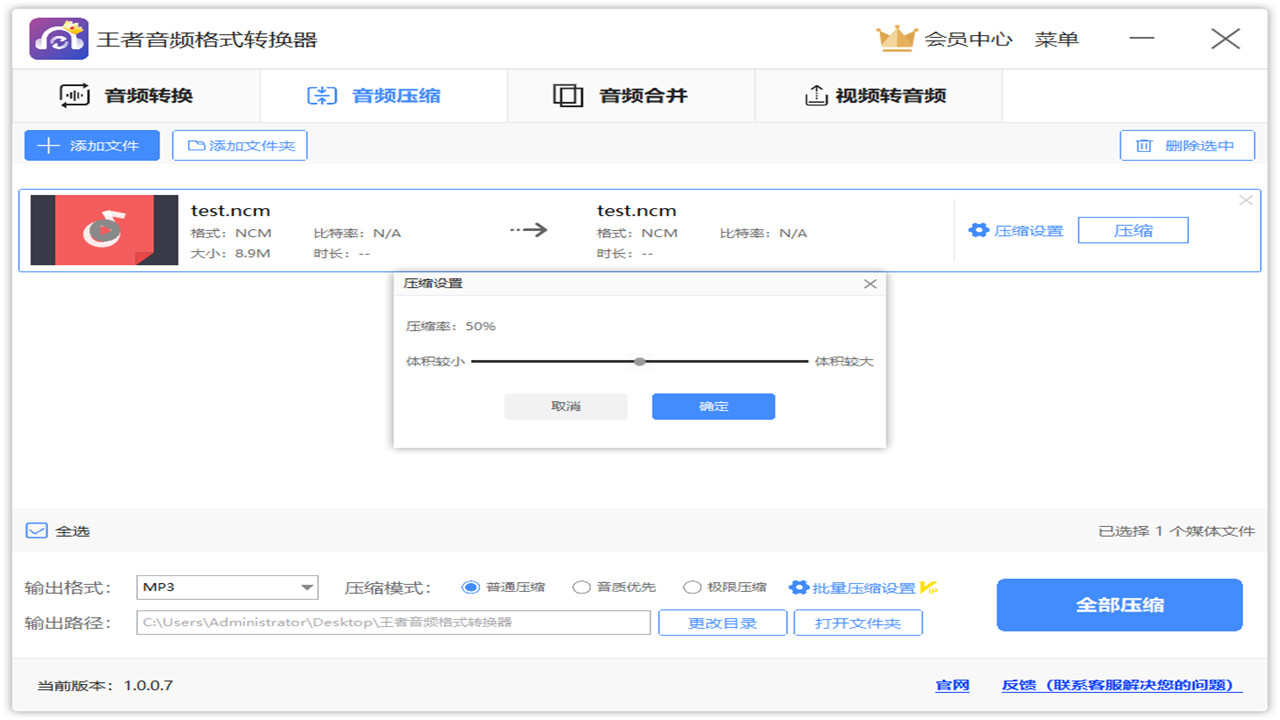Open the 菜单 menu

[x=1056, y=38]
